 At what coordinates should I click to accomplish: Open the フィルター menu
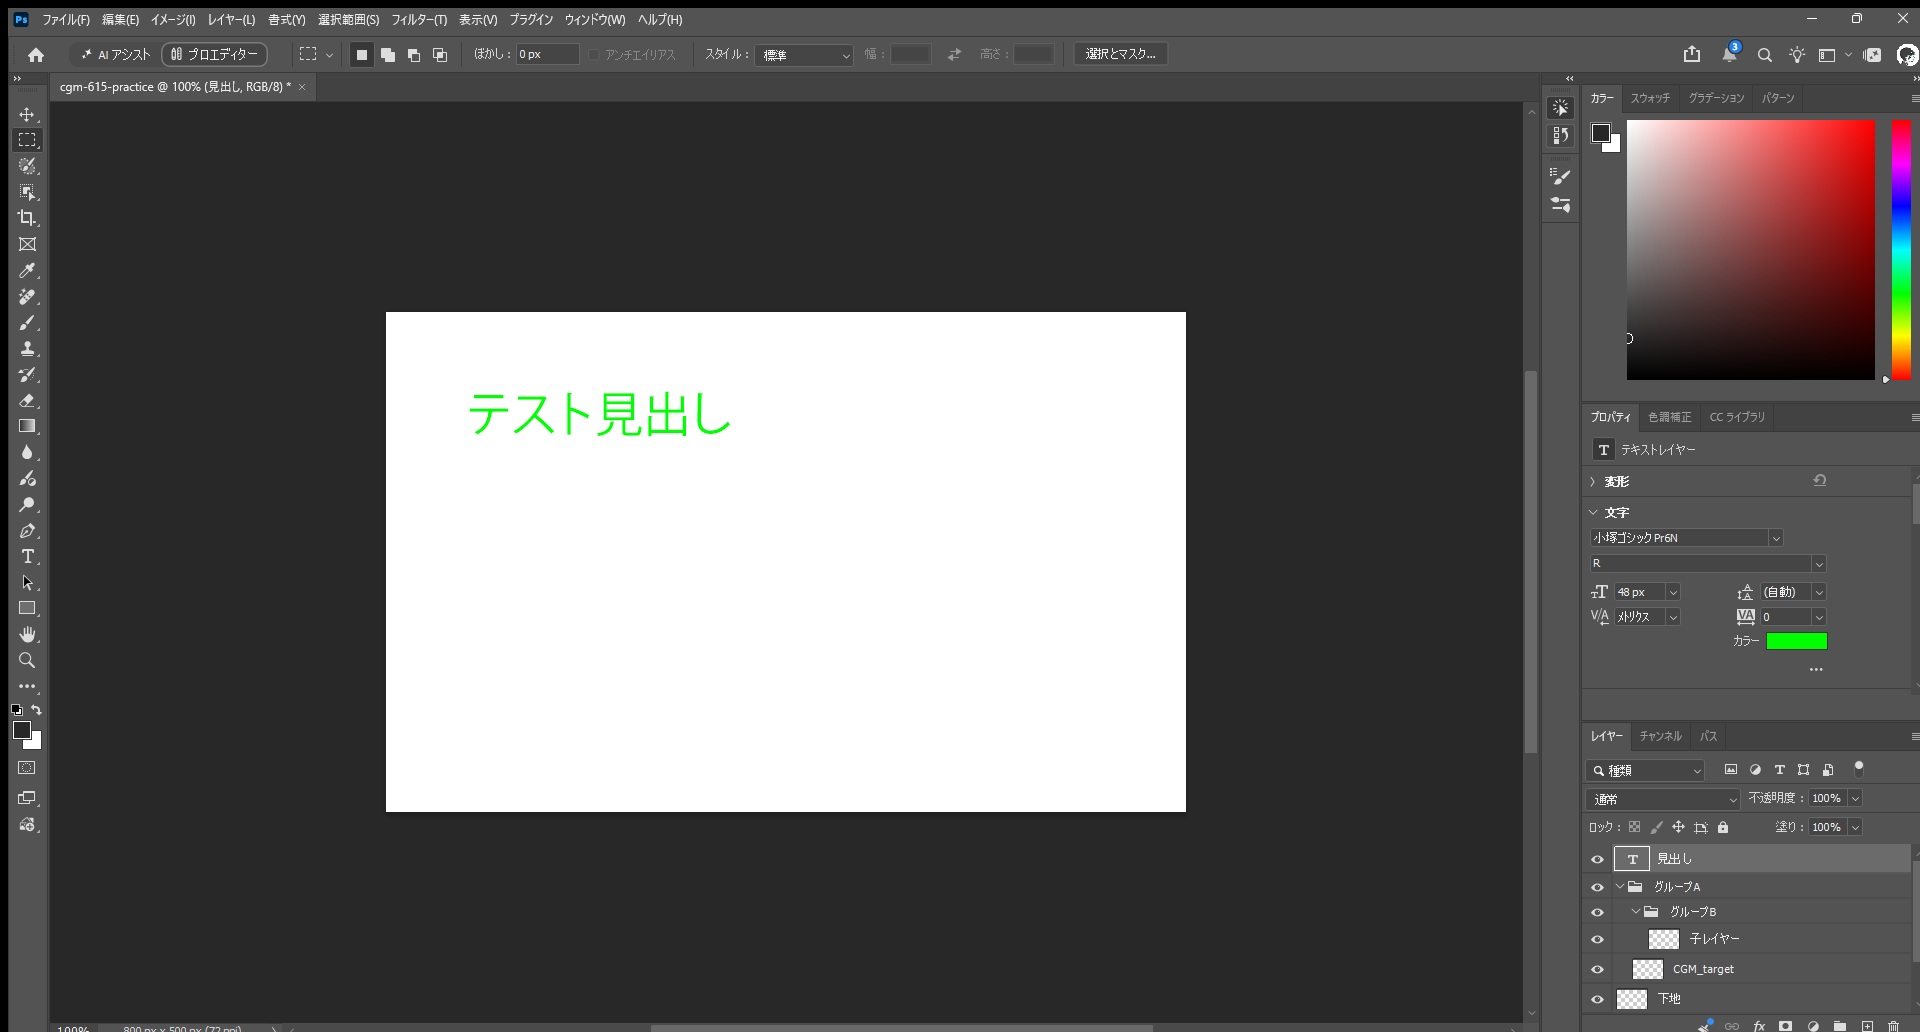point(419,20)
